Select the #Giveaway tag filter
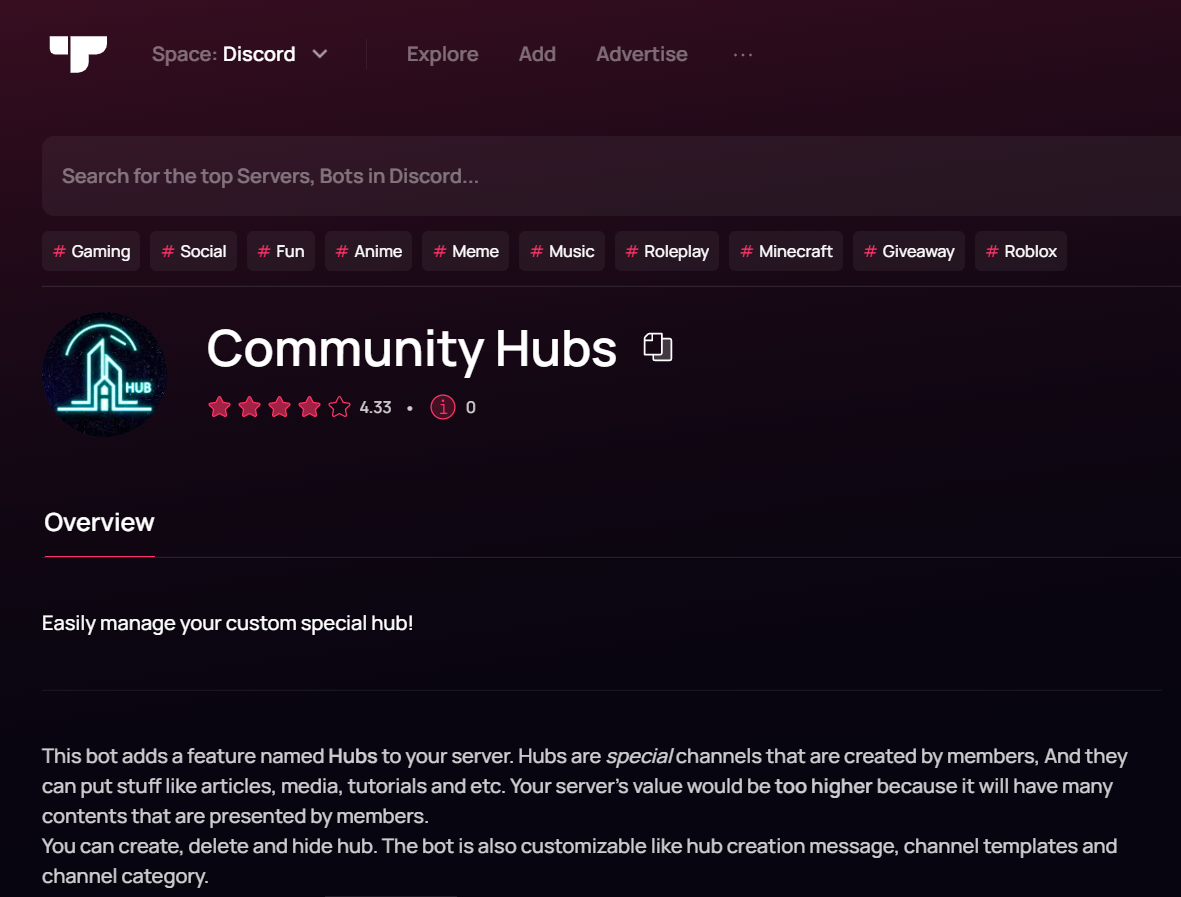This screenshot has height=897, width=1181. [x=908, y=251]
